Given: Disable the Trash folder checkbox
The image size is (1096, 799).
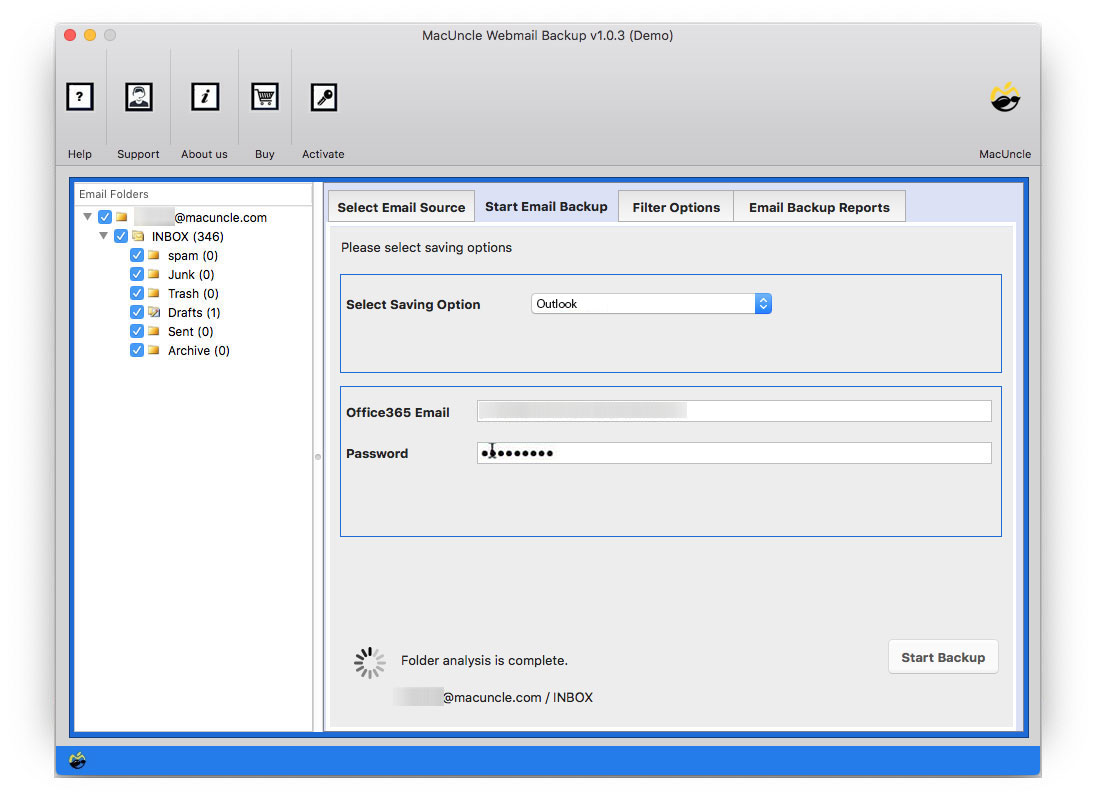Looking at the screenshot, I should [x=137, y=293].
